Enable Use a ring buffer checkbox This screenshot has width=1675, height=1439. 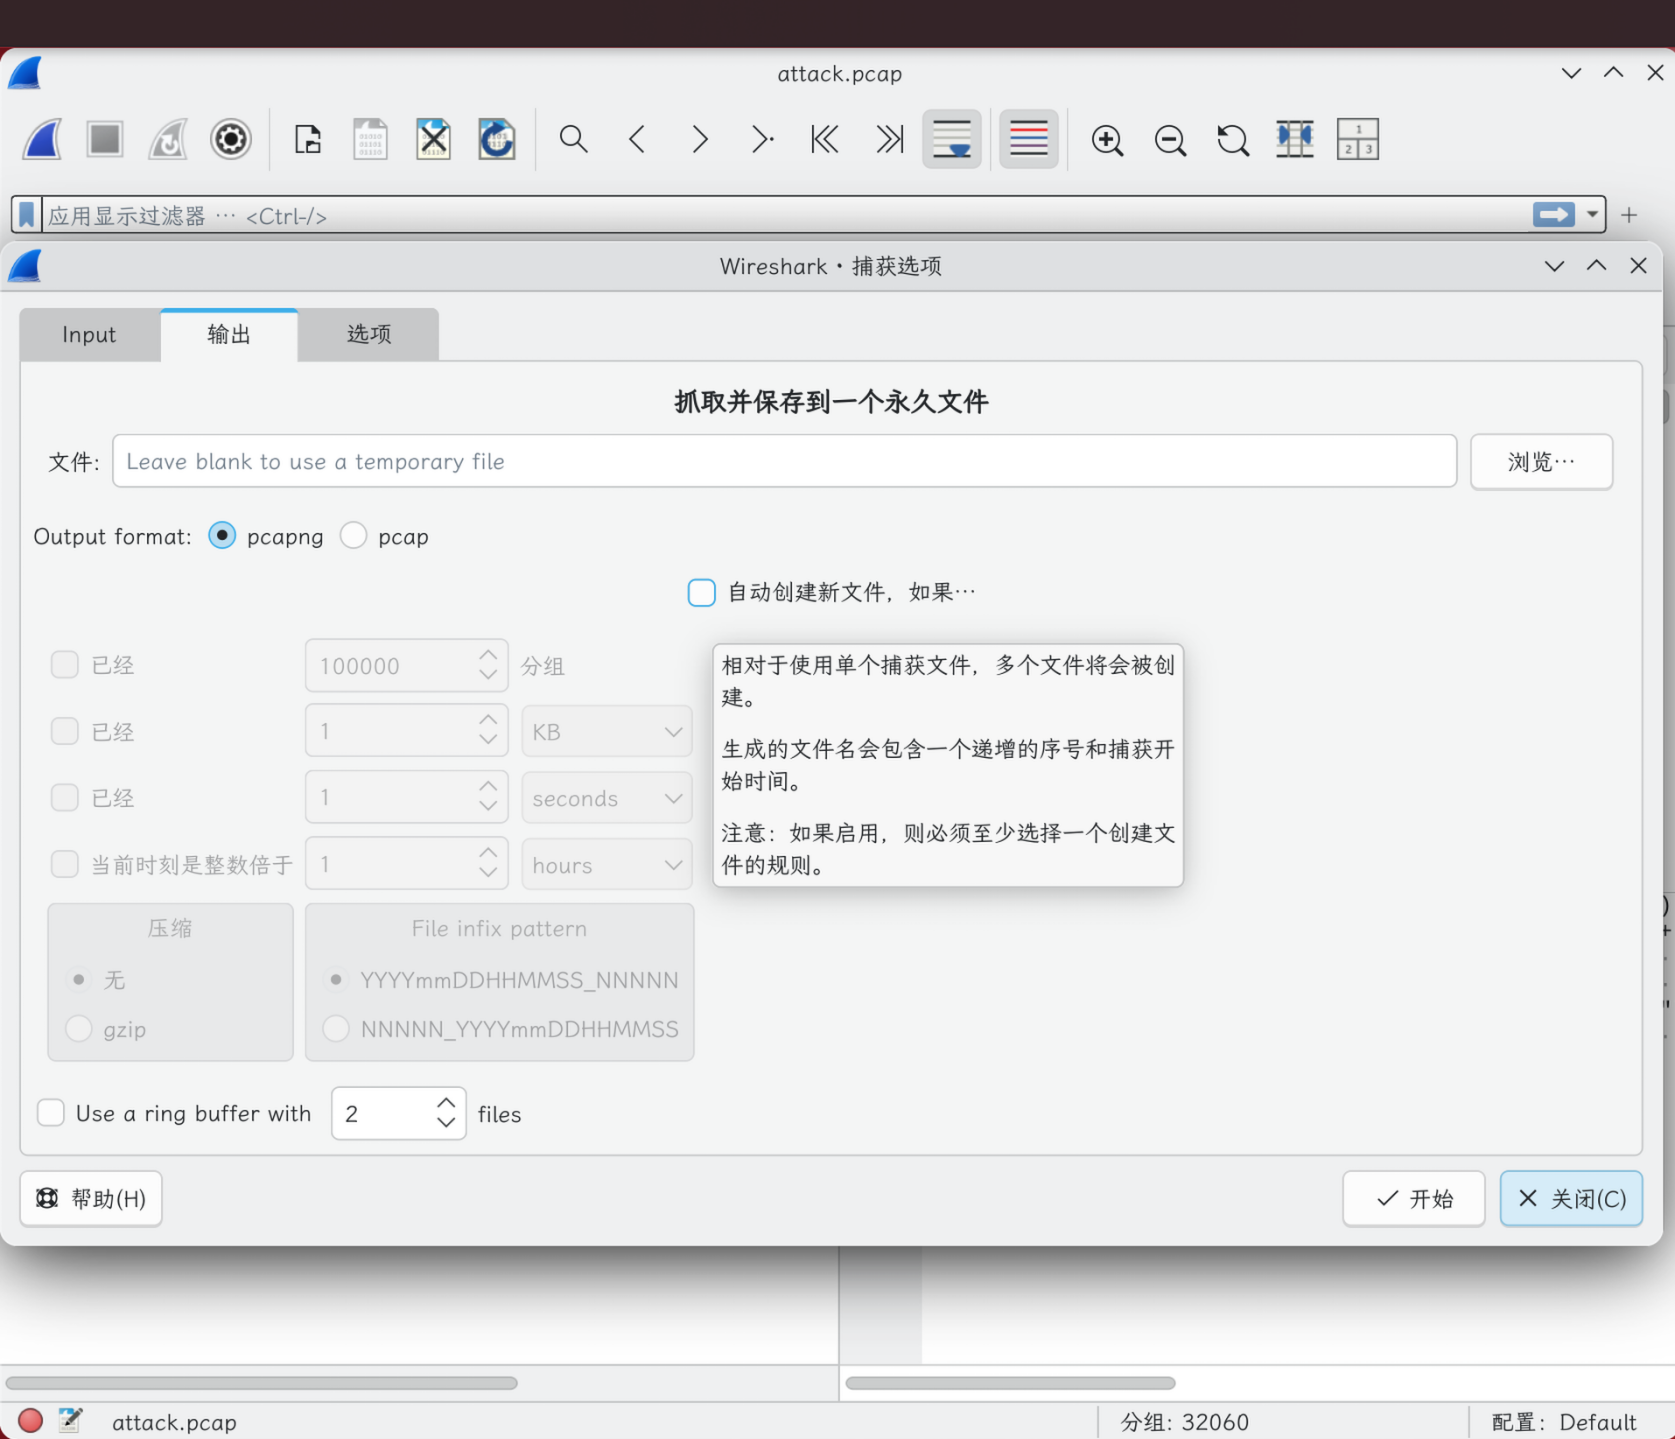click(x=51, y=1113)
